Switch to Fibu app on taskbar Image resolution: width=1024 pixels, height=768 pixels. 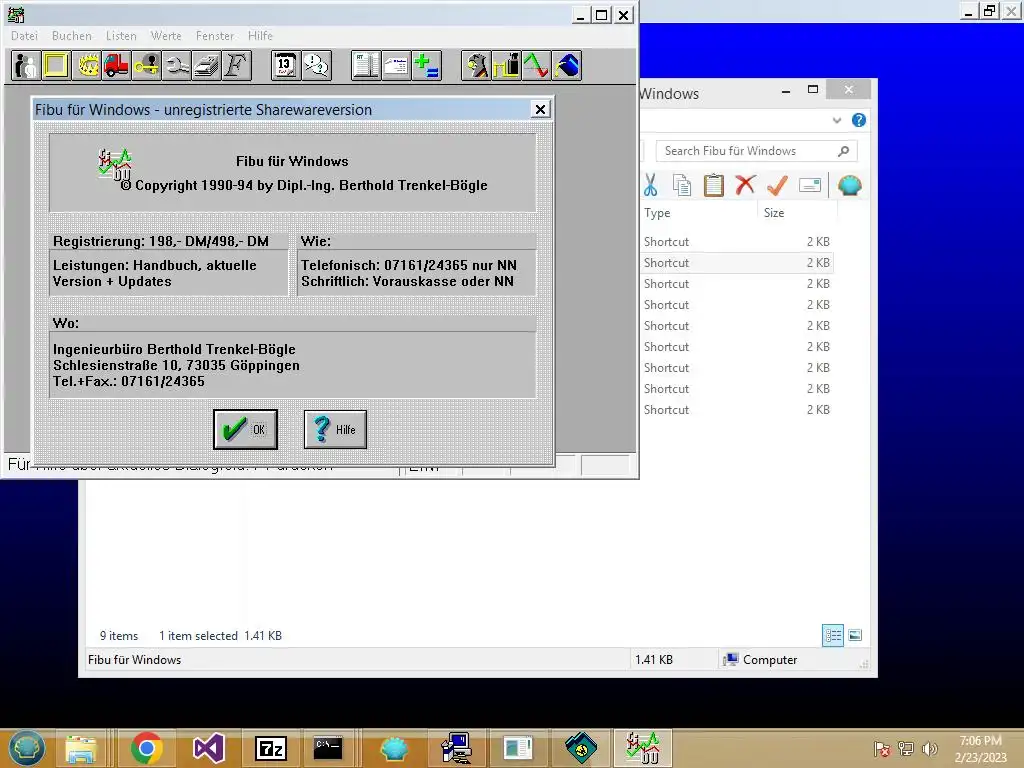click(643, 748)
